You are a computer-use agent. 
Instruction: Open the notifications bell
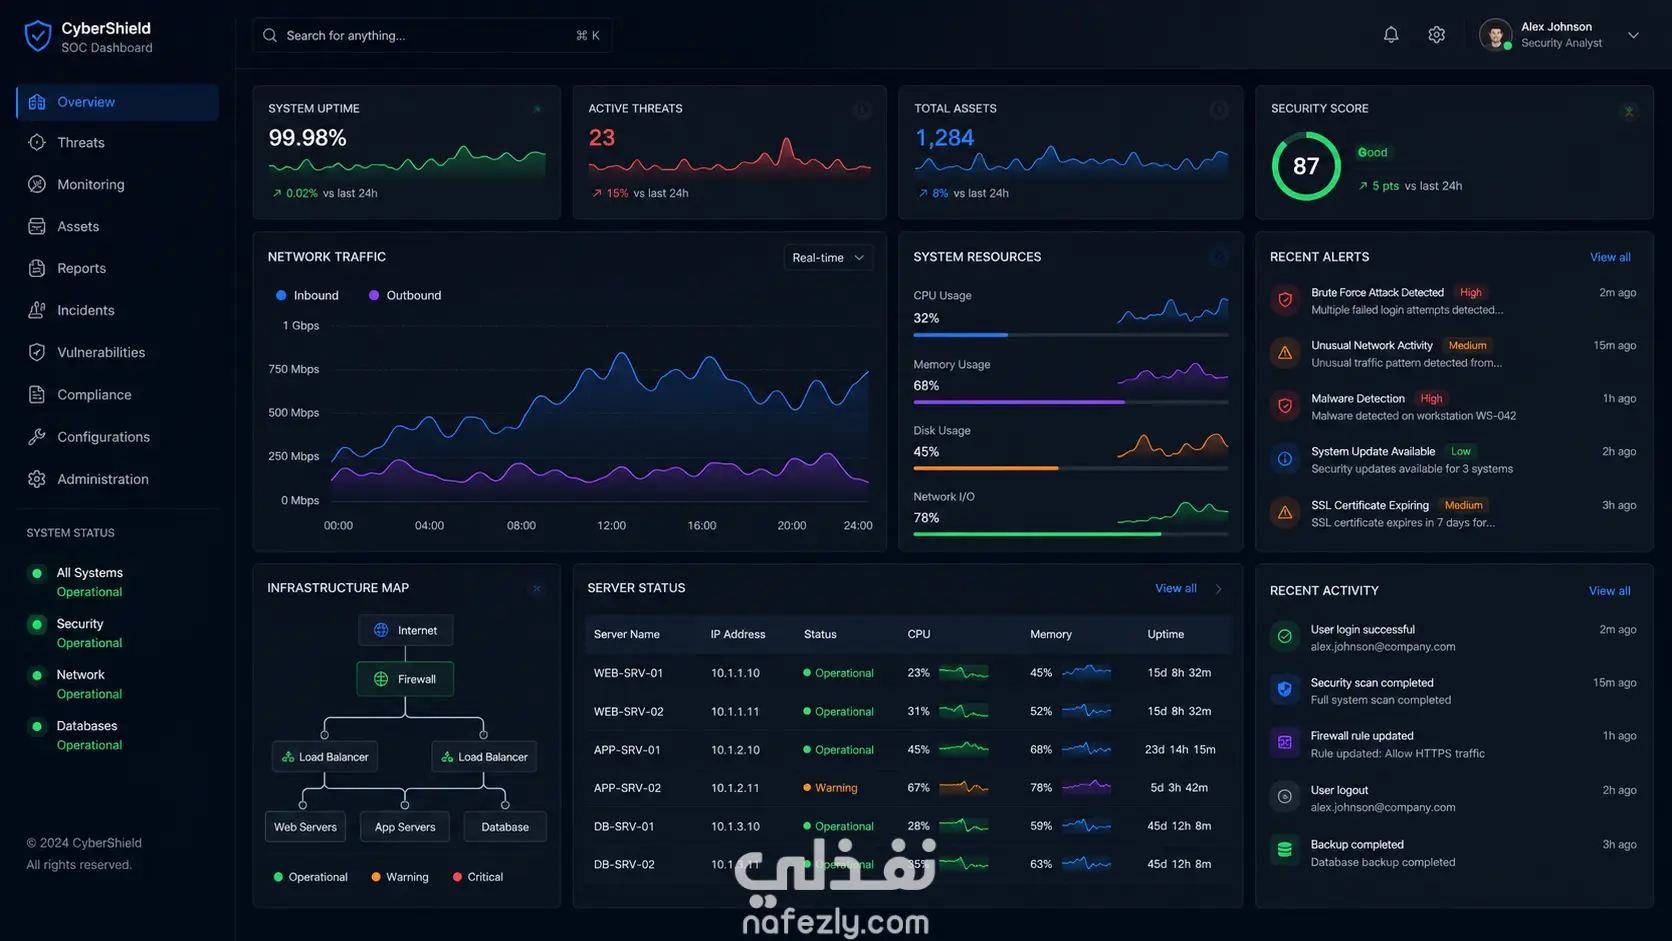(x=1391, y=35)
